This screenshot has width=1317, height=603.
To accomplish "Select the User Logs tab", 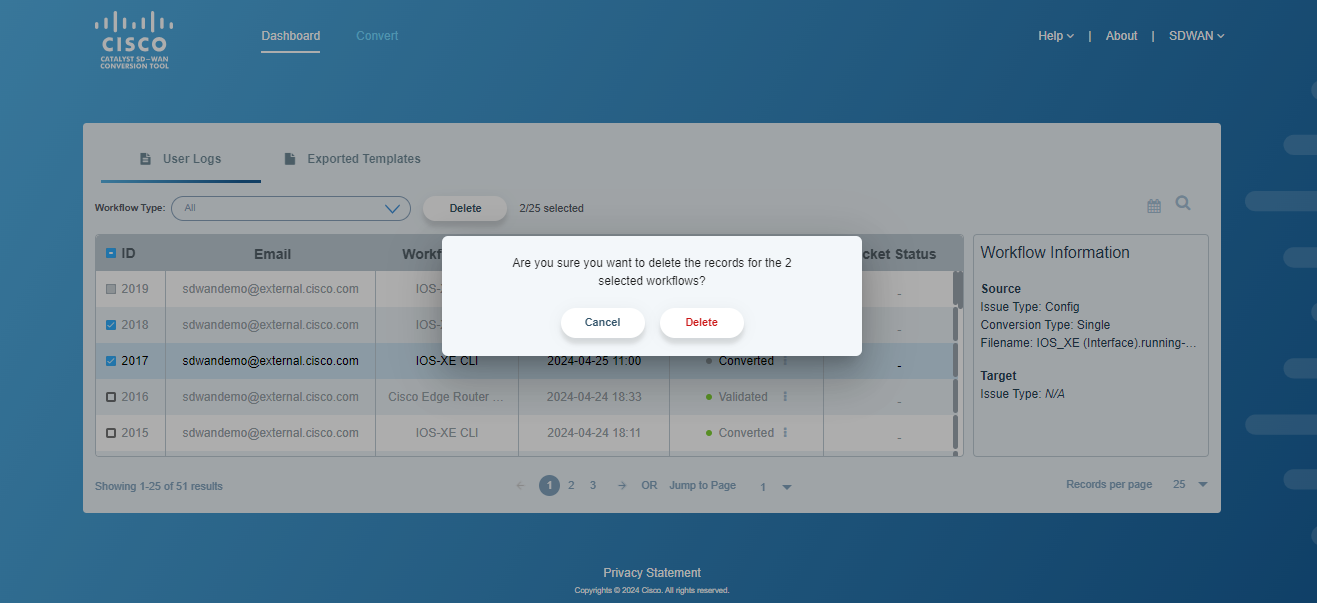I will (x=181, y=160).
